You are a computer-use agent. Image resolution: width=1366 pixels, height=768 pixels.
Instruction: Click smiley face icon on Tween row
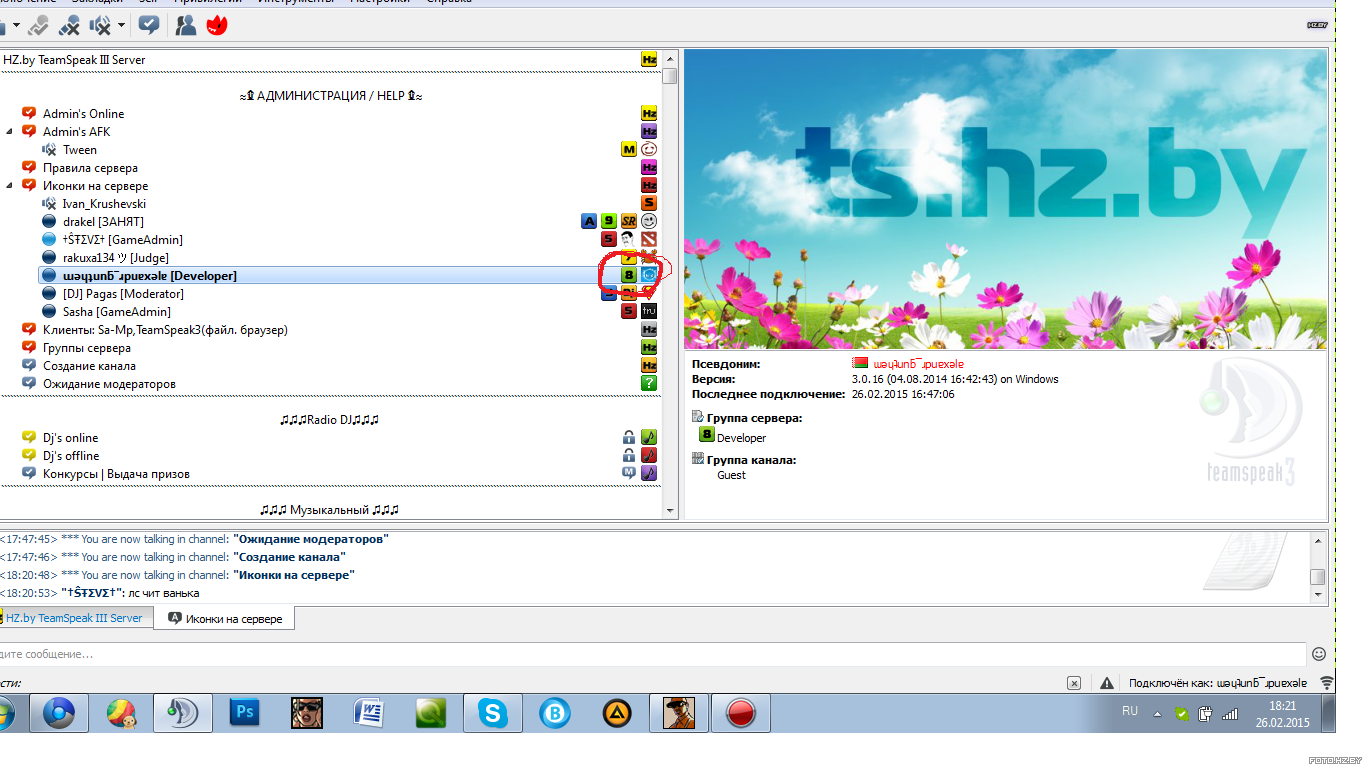pos(649,150)
